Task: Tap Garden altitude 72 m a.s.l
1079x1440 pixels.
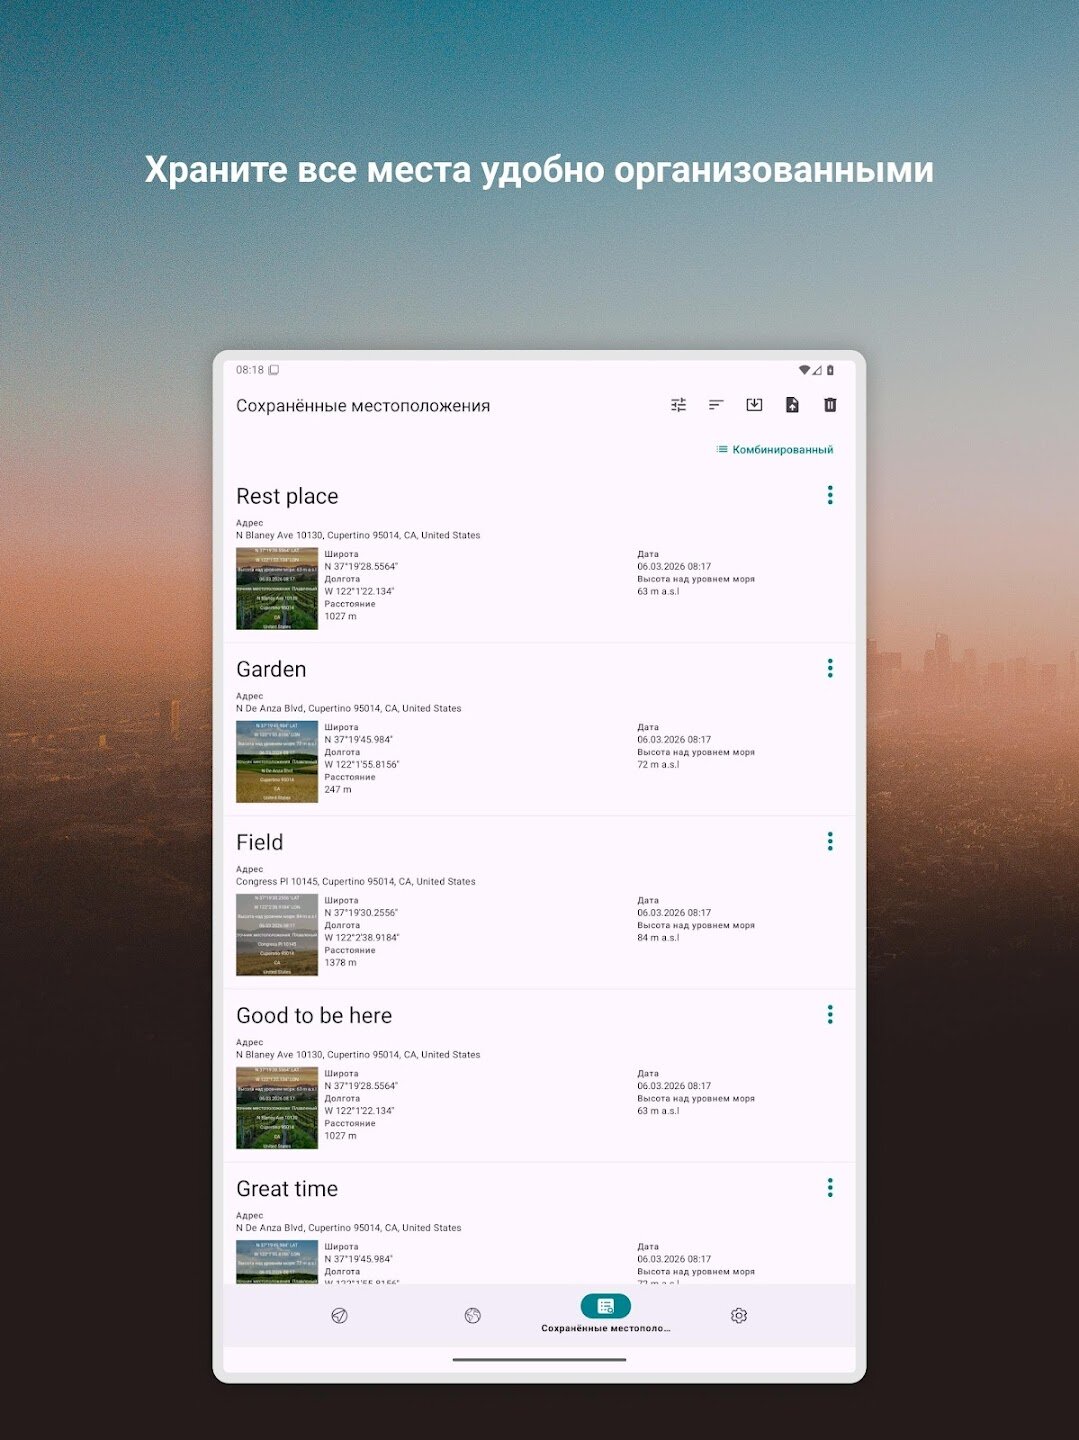Action: [658, 764]
